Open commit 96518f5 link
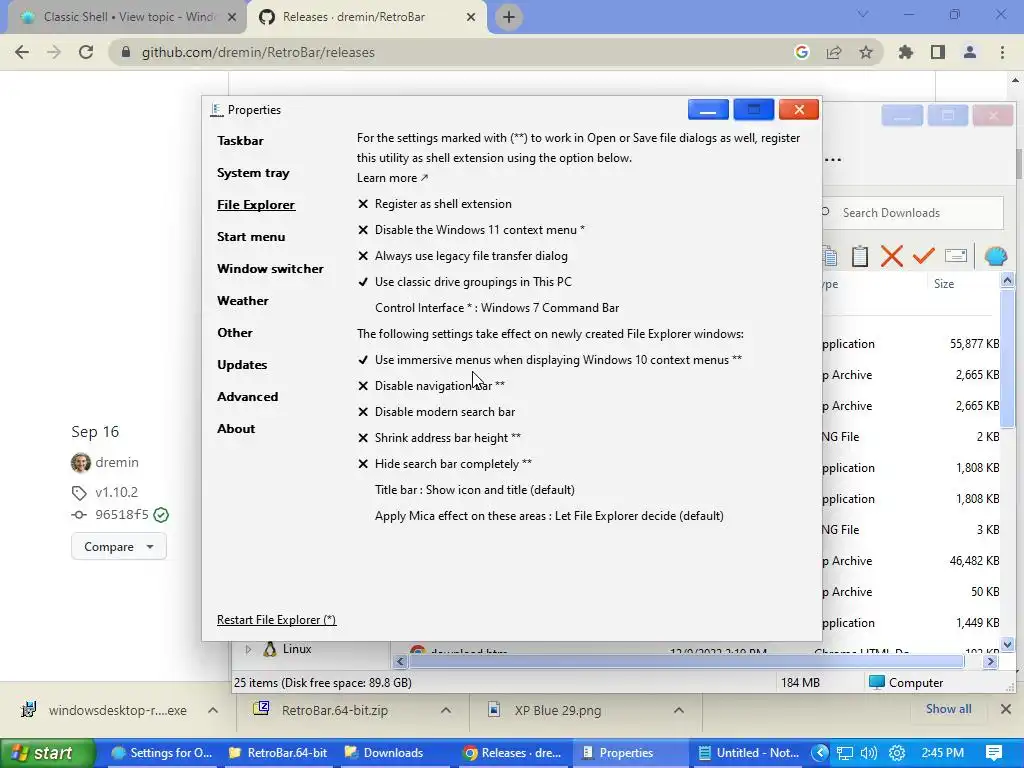This screenshot has width=1024, height=768. point(121,515)
